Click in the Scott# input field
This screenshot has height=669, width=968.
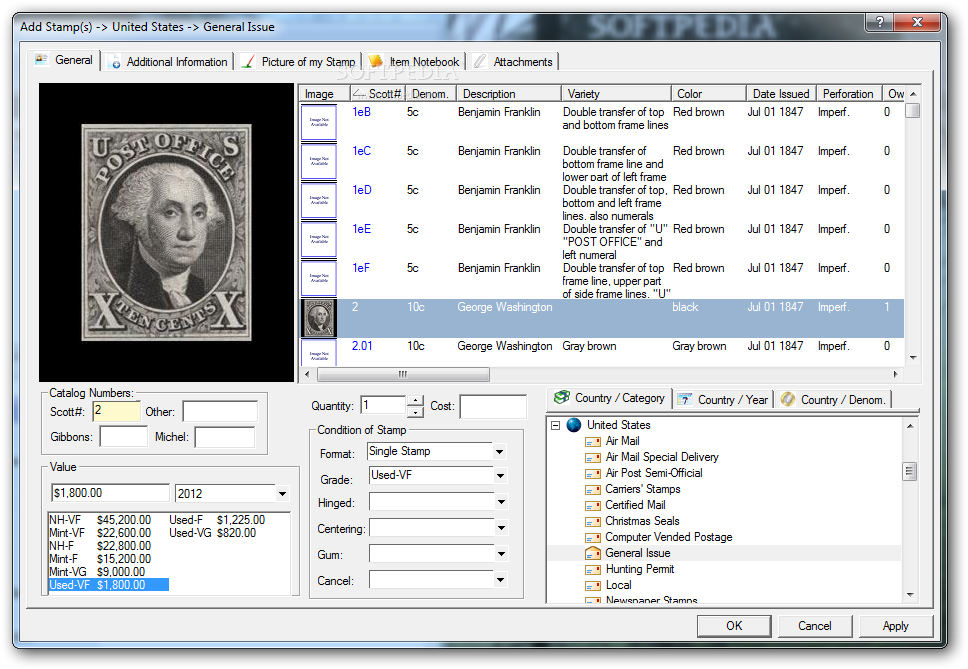pos(117,412)
